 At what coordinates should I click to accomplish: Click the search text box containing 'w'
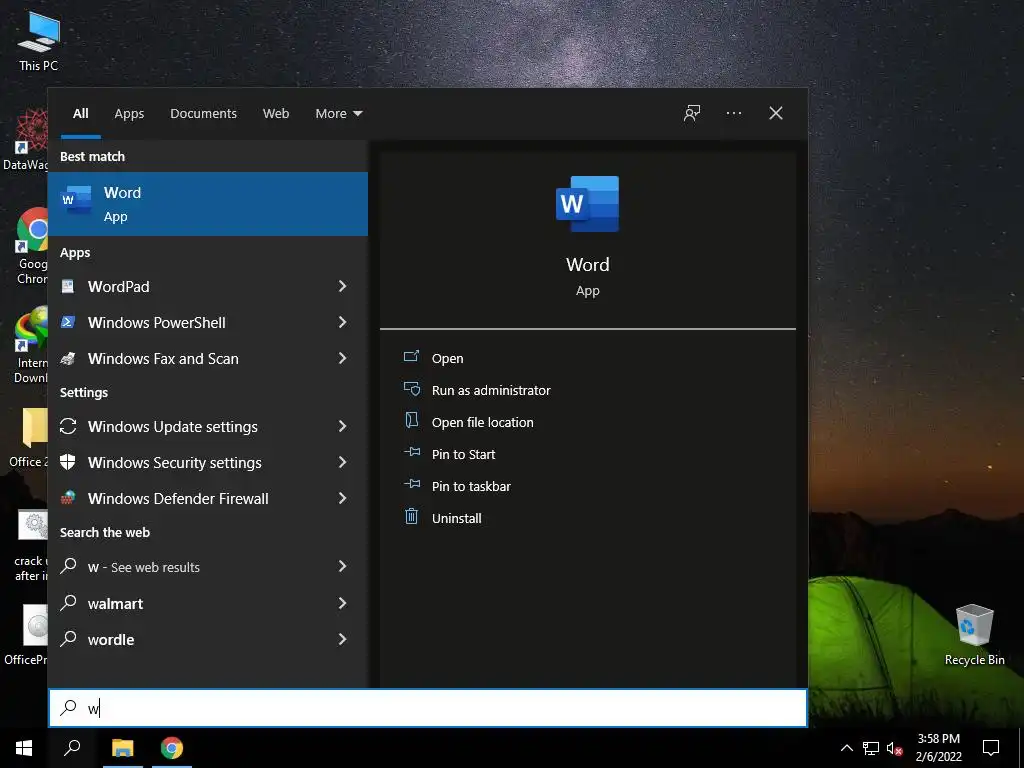tap(428, 708)
